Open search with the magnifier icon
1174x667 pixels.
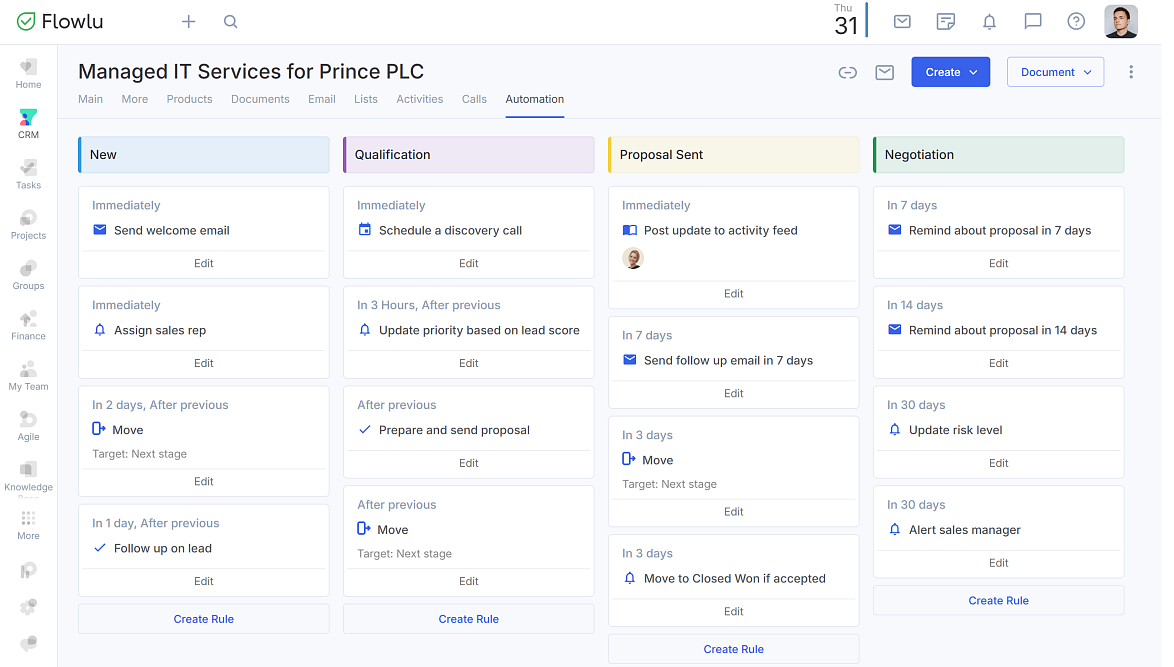(230, 21)
